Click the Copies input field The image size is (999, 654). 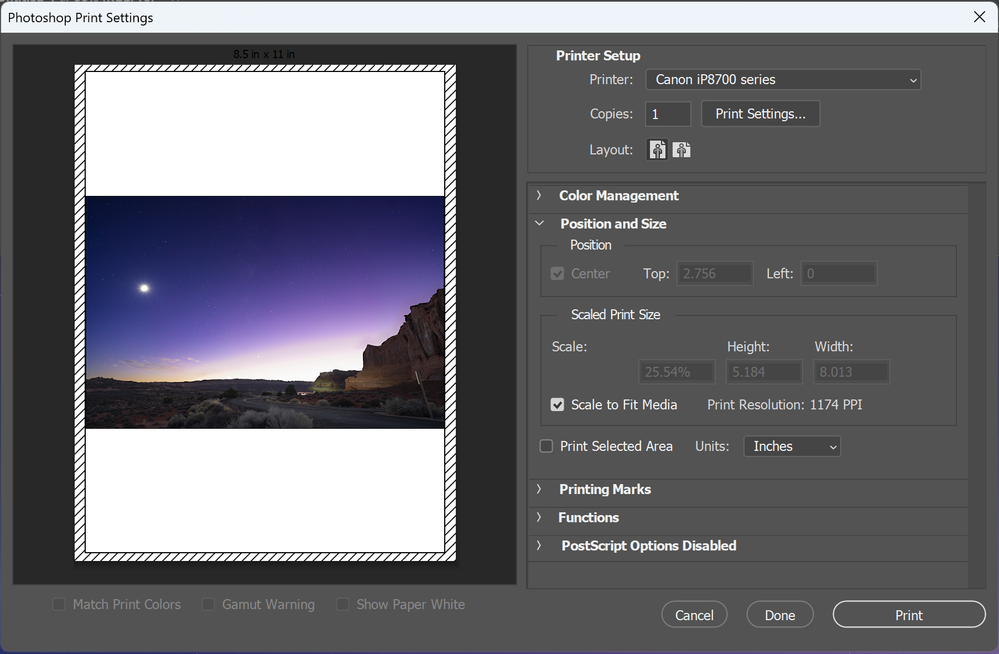[x=667, y=114]
